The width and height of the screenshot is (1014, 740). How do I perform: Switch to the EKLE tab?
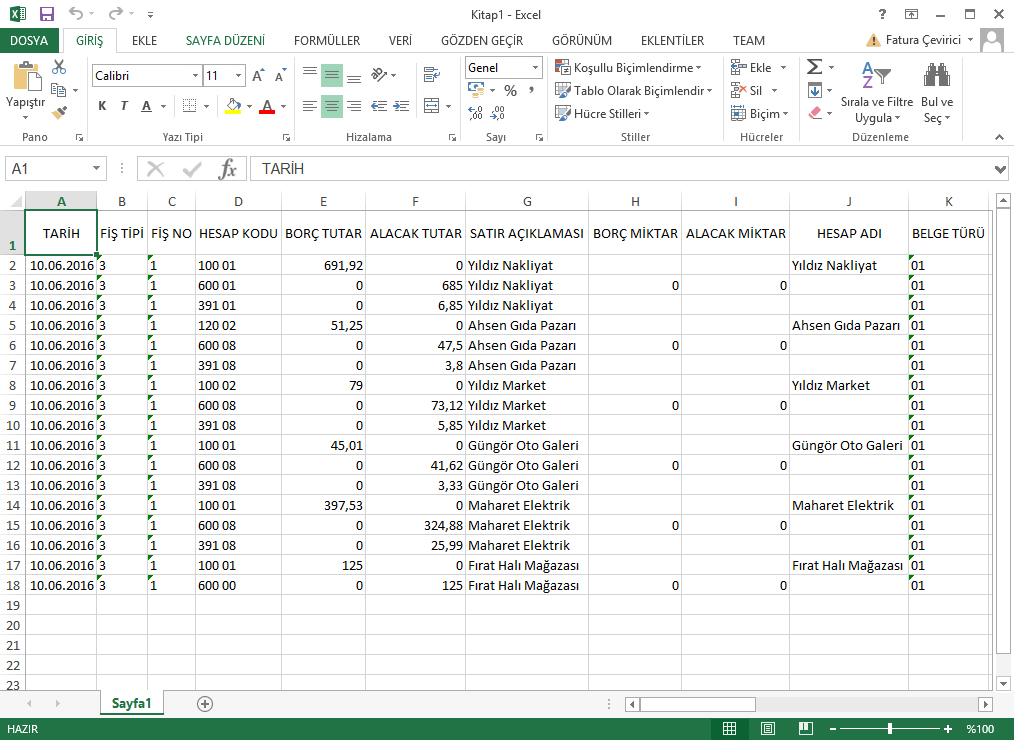click(x=144, y=40)
